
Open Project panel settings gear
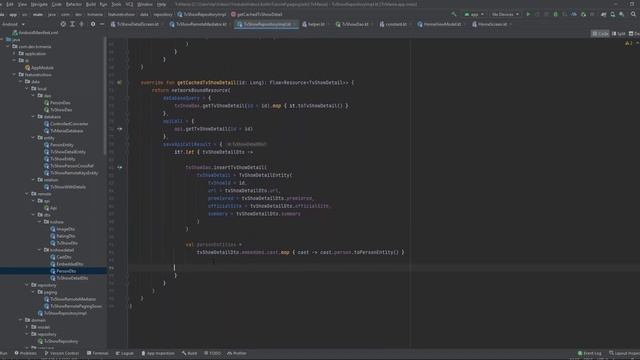(x=93, y=24)
